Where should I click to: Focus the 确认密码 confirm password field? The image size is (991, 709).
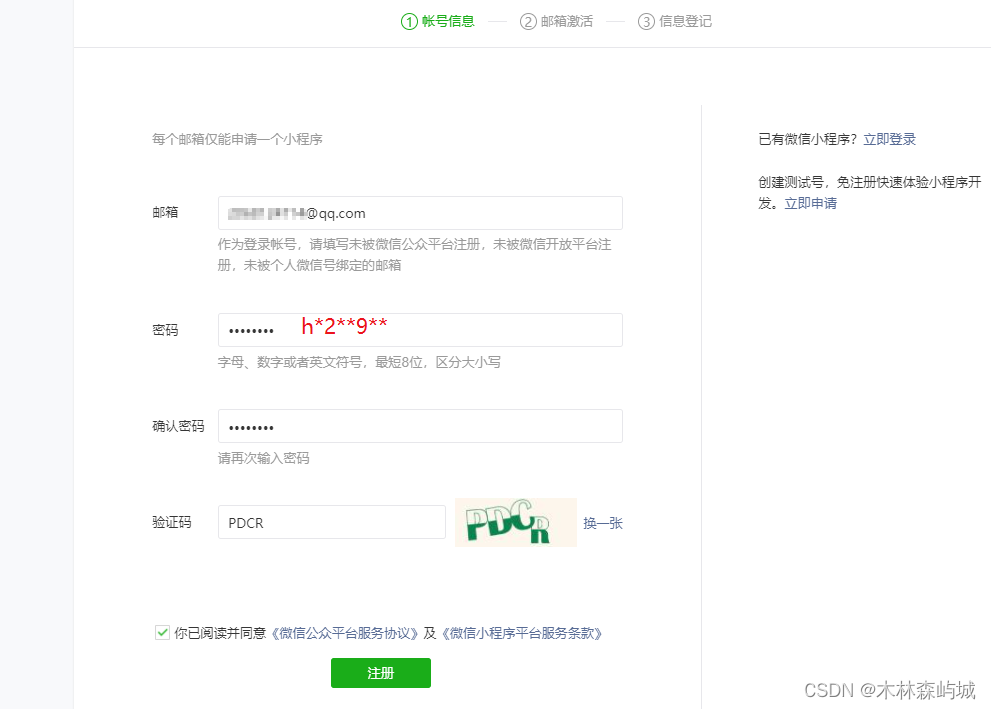pyautogui.click(x=420, y=425)
